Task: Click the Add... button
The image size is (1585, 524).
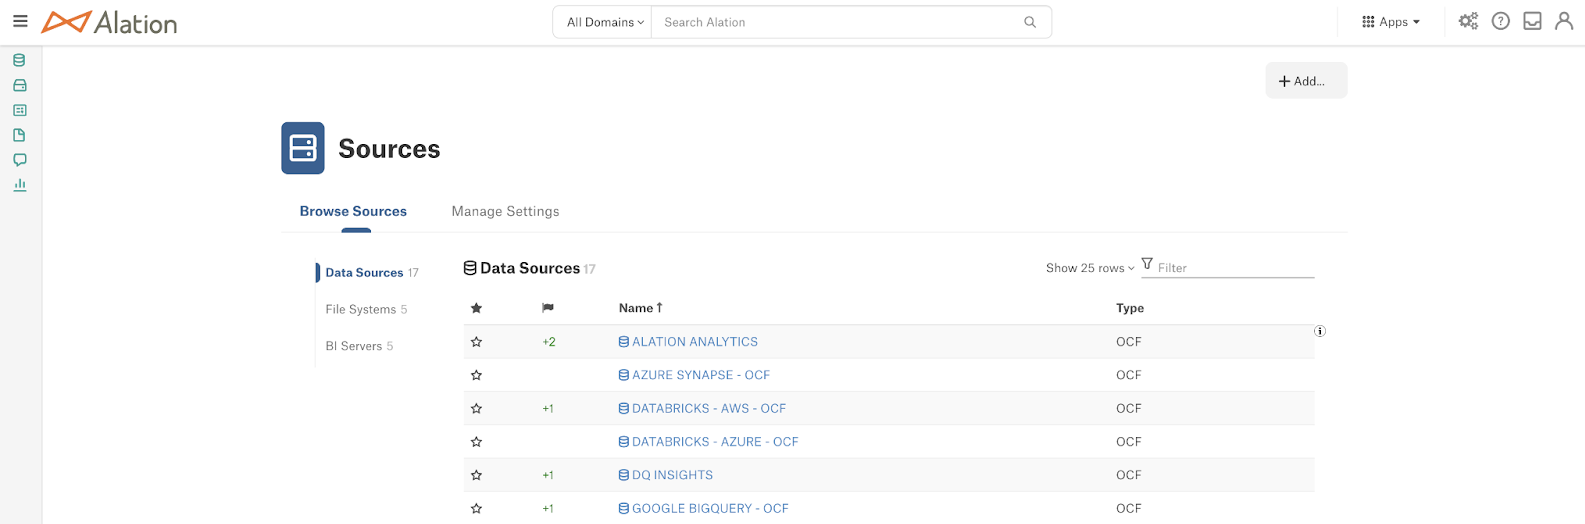Action: 1306,81
